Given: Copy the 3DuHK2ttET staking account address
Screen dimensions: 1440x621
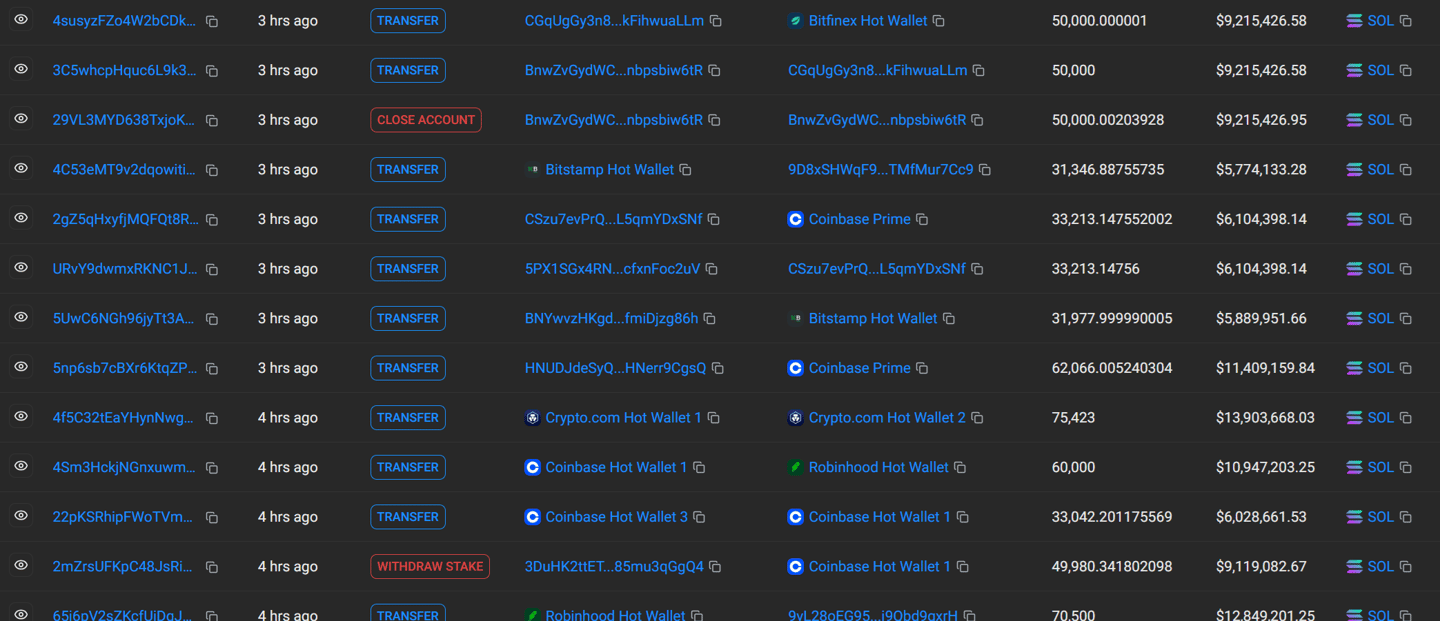Looking at the screenshot, I should pos(715,567).
